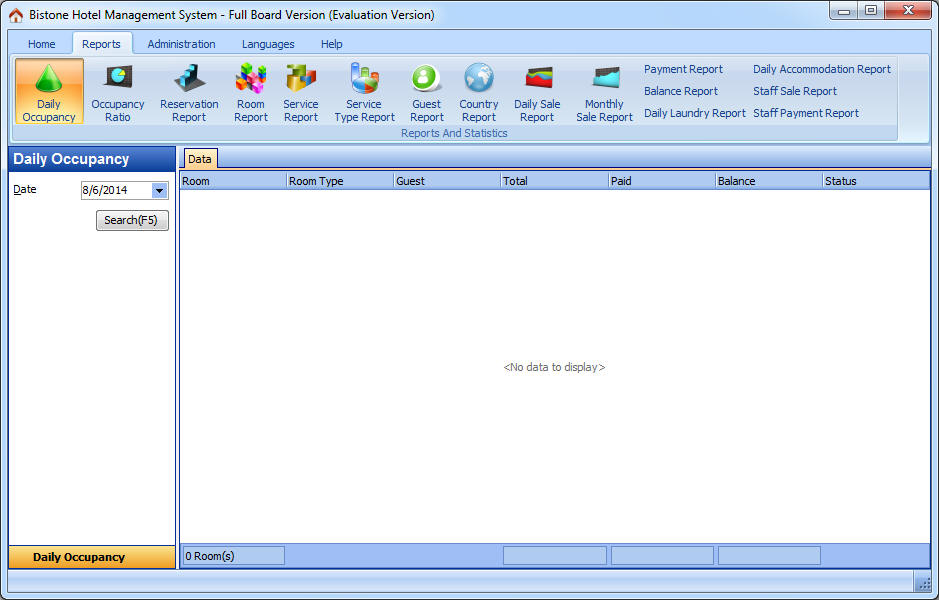Open the Occupancy Ratio report
This screenshot has width=939, height=600.
(x=118, y=91)
